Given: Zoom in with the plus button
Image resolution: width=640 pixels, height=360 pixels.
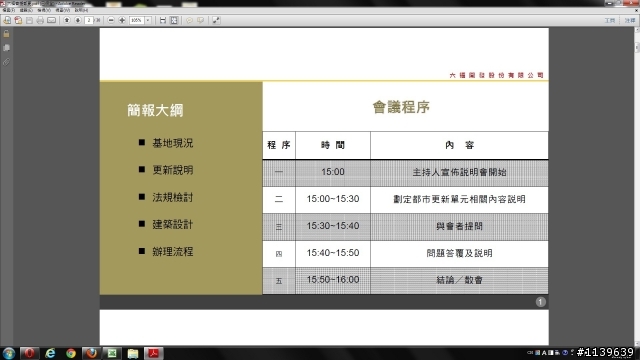Looking at the screenshot, I should point(122,20).
